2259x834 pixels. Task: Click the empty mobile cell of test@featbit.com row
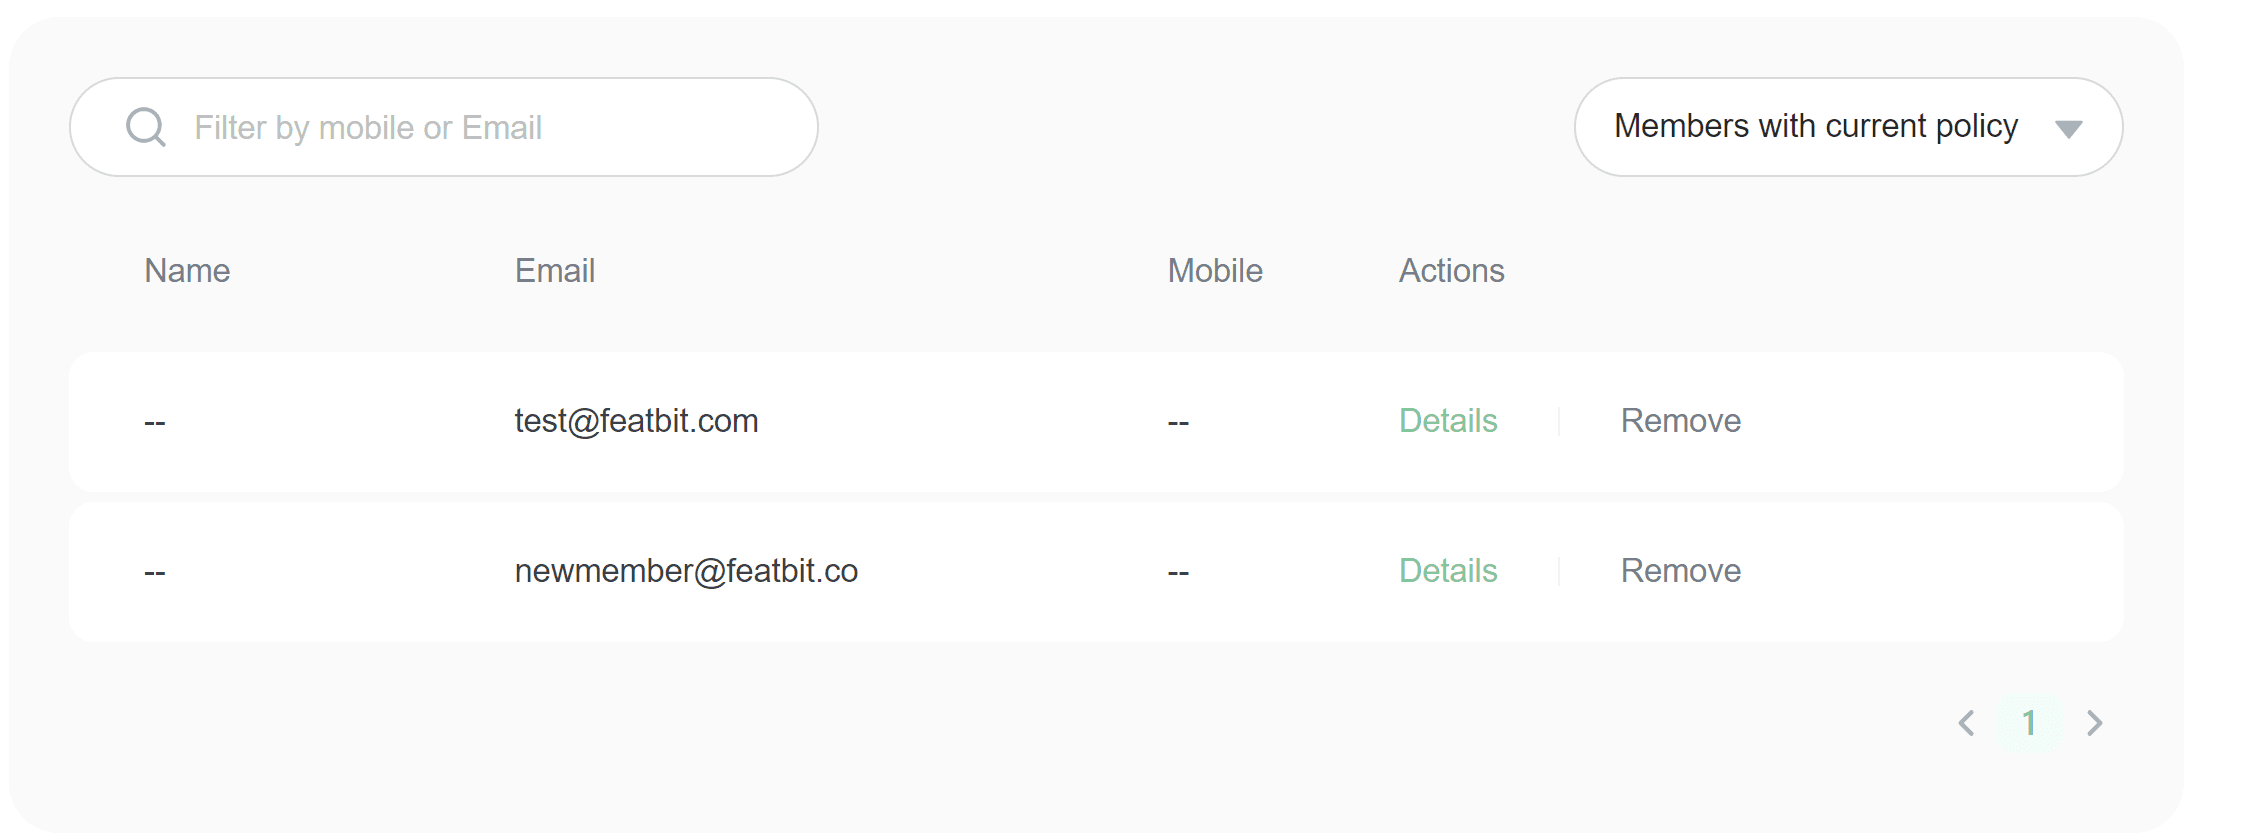point(1178,422)
